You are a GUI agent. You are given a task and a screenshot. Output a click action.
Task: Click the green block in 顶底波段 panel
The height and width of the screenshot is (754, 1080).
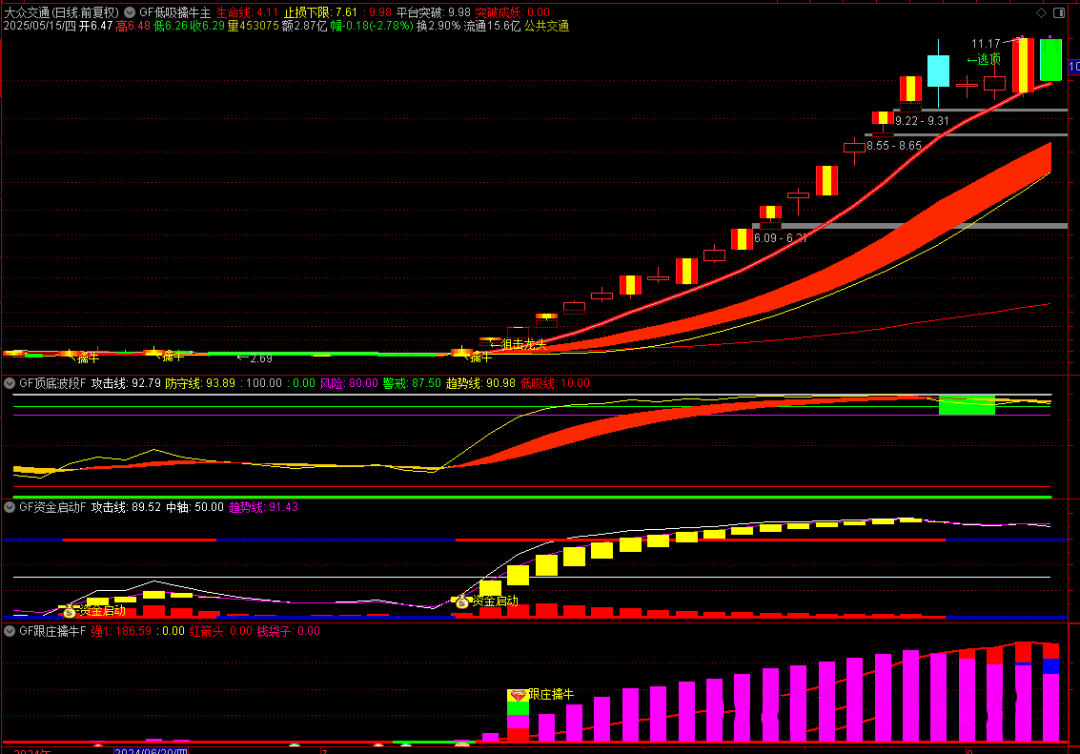point(967,404)
